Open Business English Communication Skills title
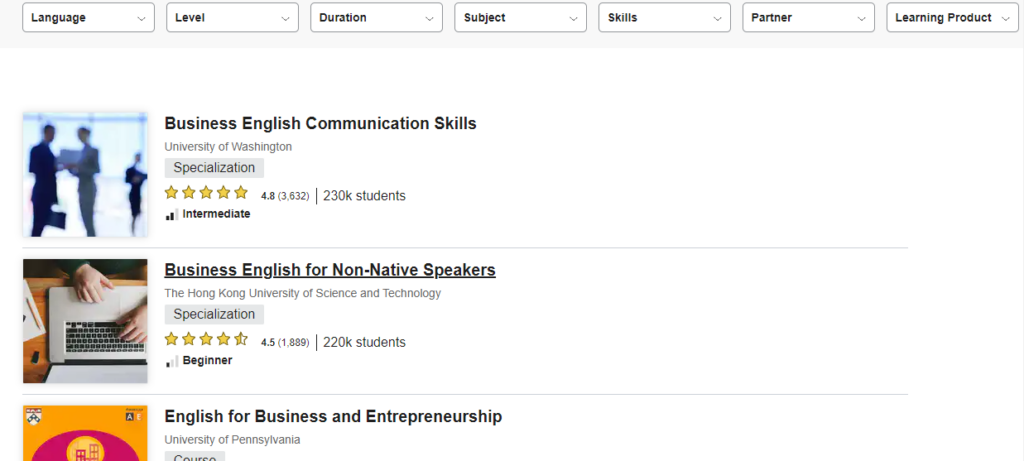 point(320,123)
